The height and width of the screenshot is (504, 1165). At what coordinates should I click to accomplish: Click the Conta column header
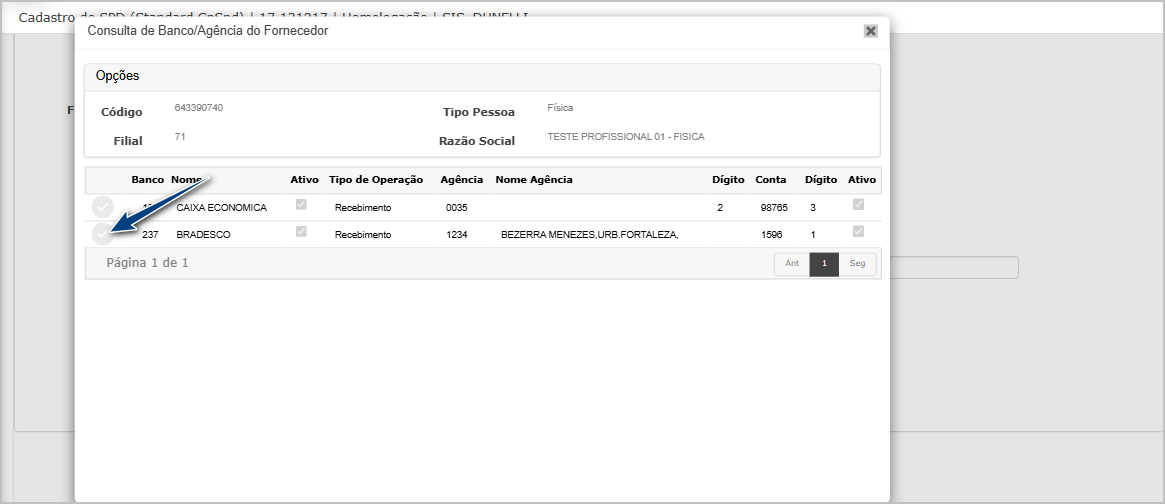click(770, 180)
